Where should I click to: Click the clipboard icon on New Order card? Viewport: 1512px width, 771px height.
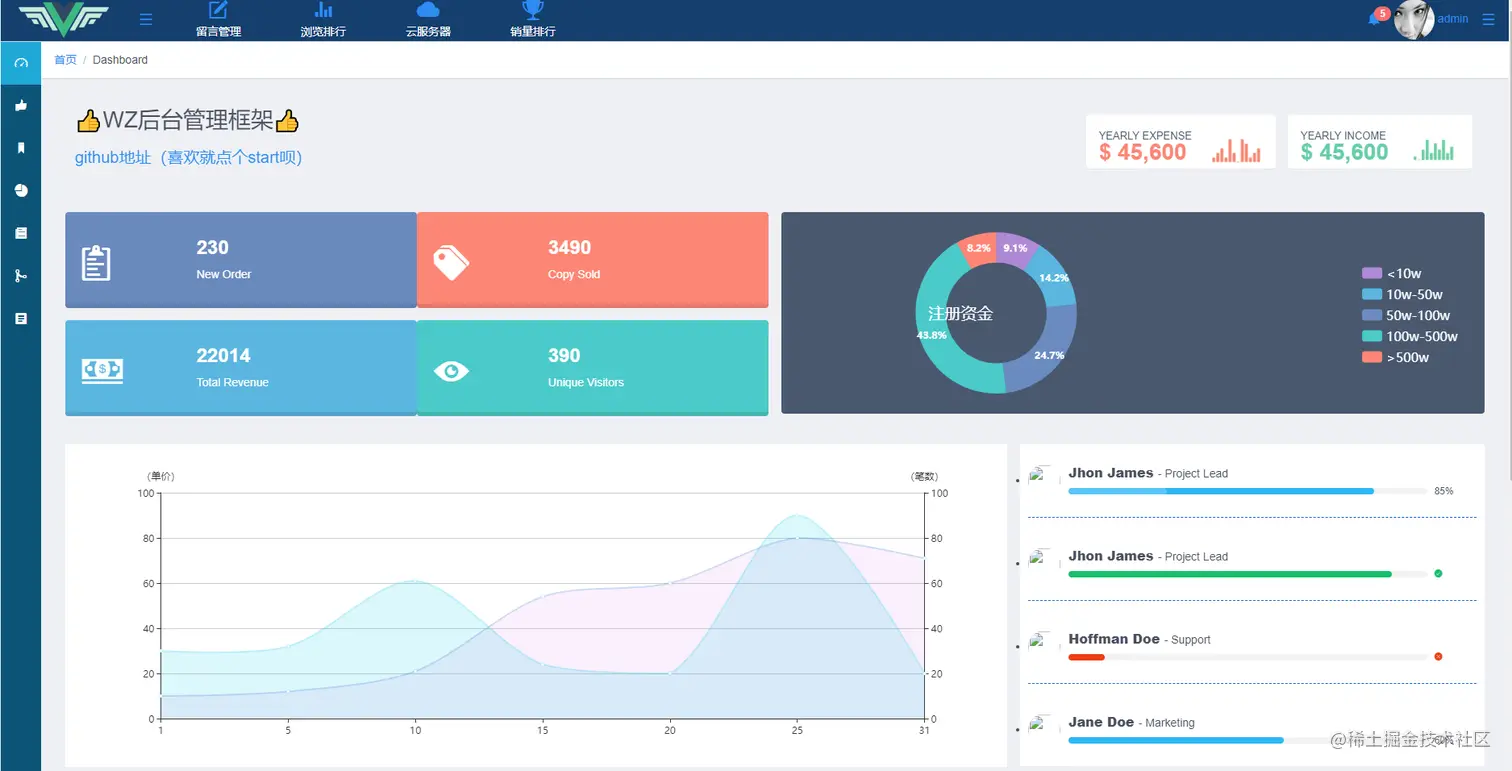click(96, 262)
